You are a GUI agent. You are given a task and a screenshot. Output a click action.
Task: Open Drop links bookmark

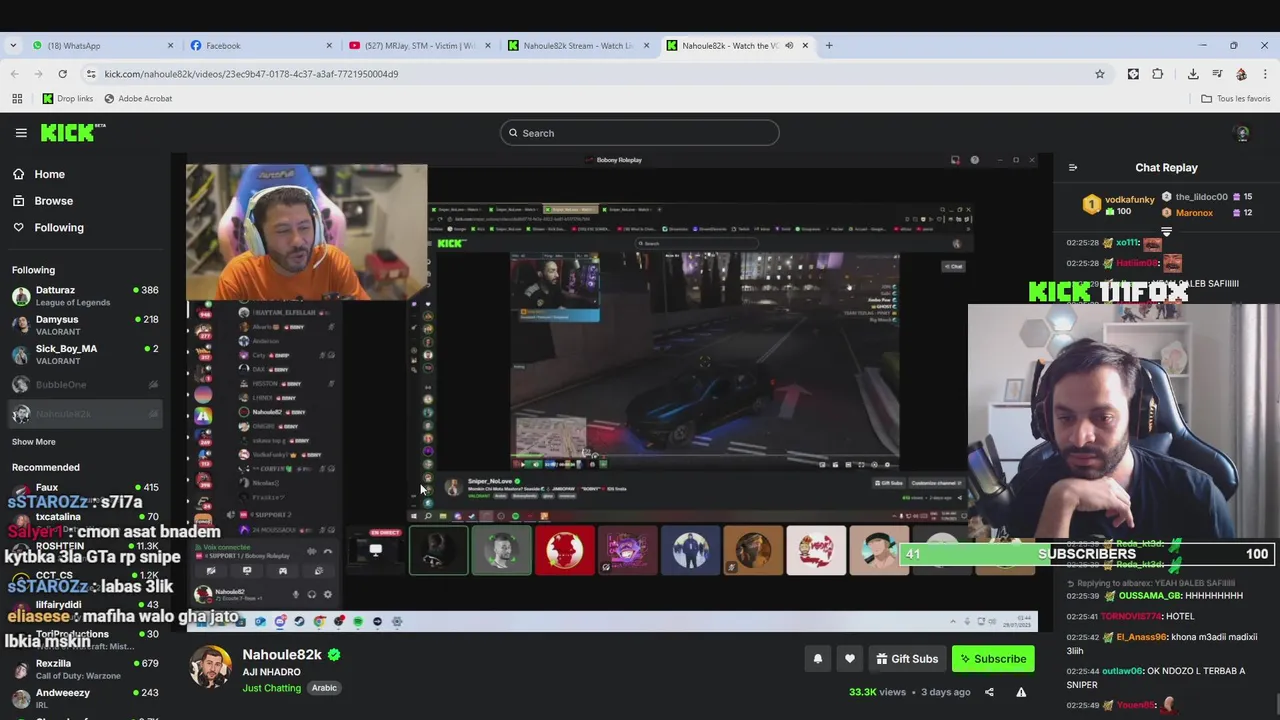pos(67,99)
